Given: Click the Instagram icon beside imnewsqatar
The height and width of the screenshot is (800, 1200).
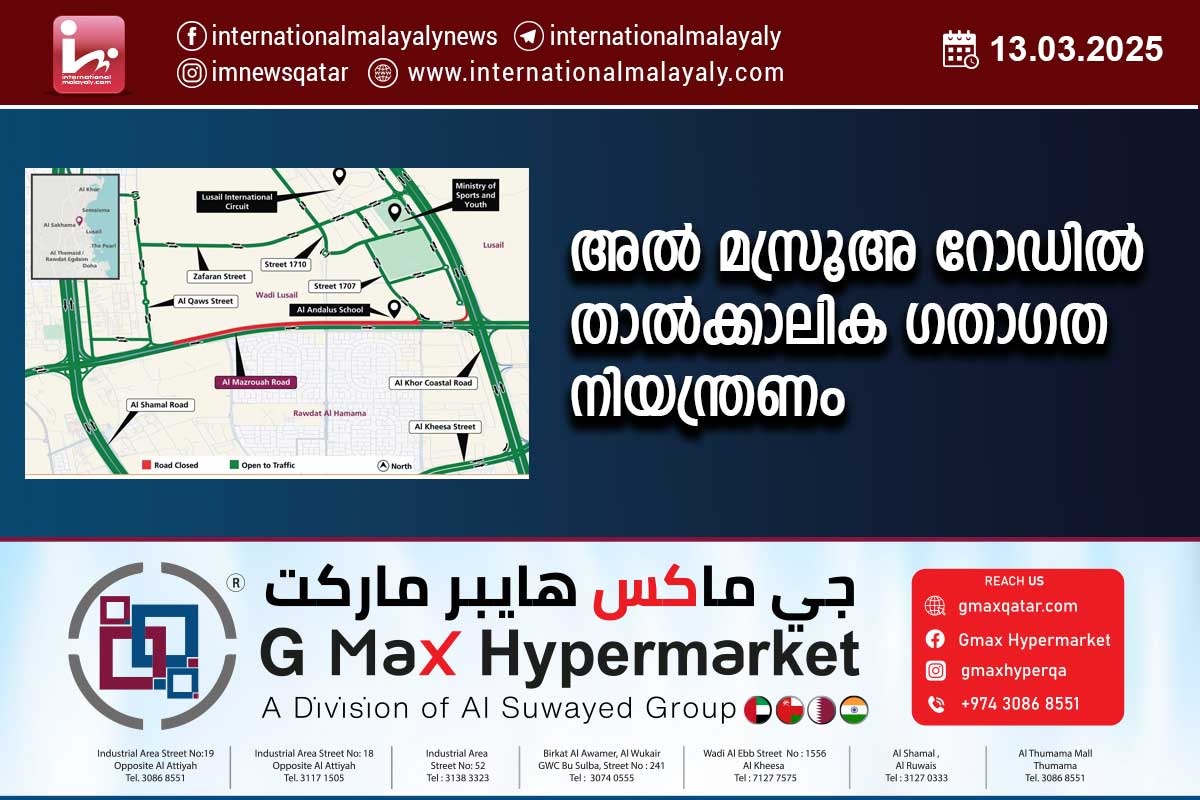Looking at the screenshot, I should (x=192, y=73).
